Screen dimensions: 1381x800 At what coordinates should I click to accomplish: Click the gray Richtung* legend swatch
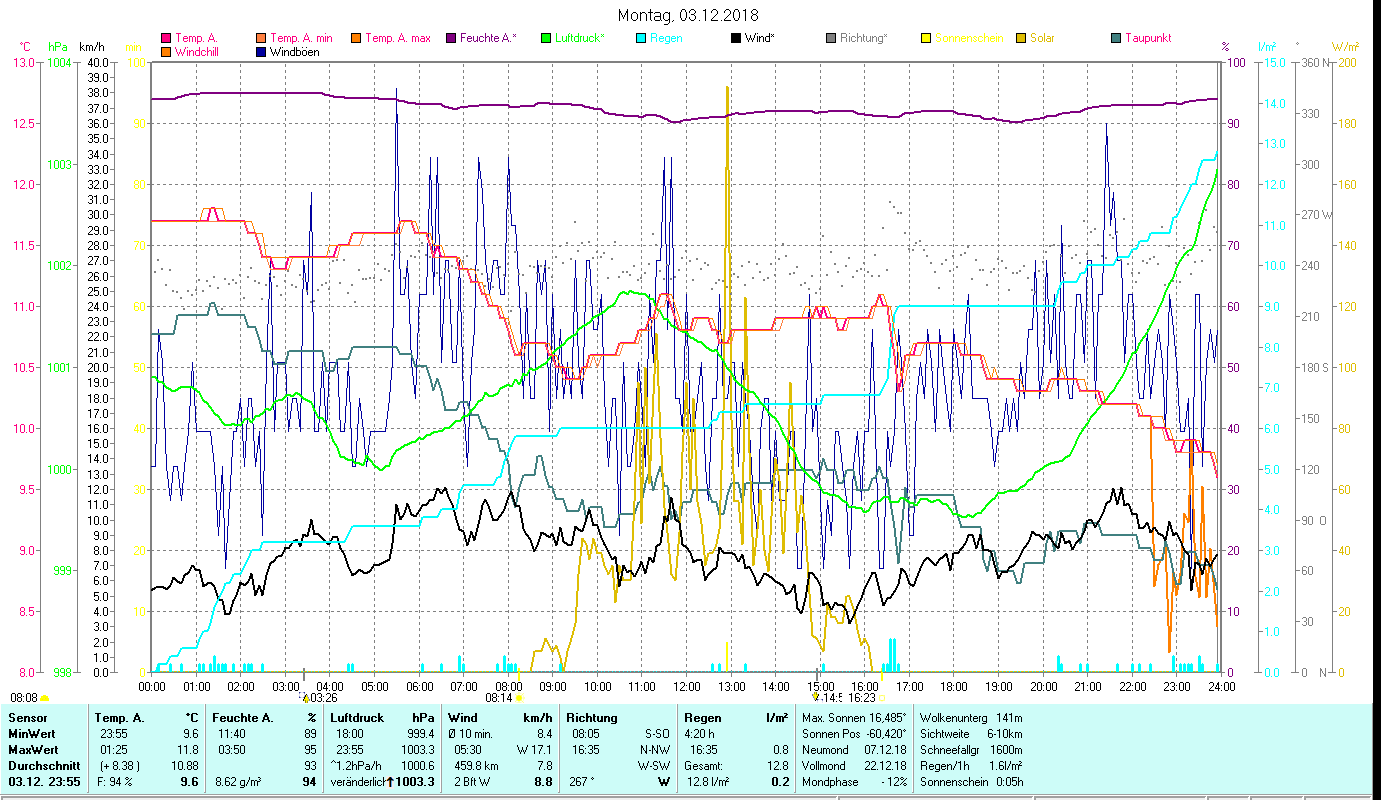point(830,39)
